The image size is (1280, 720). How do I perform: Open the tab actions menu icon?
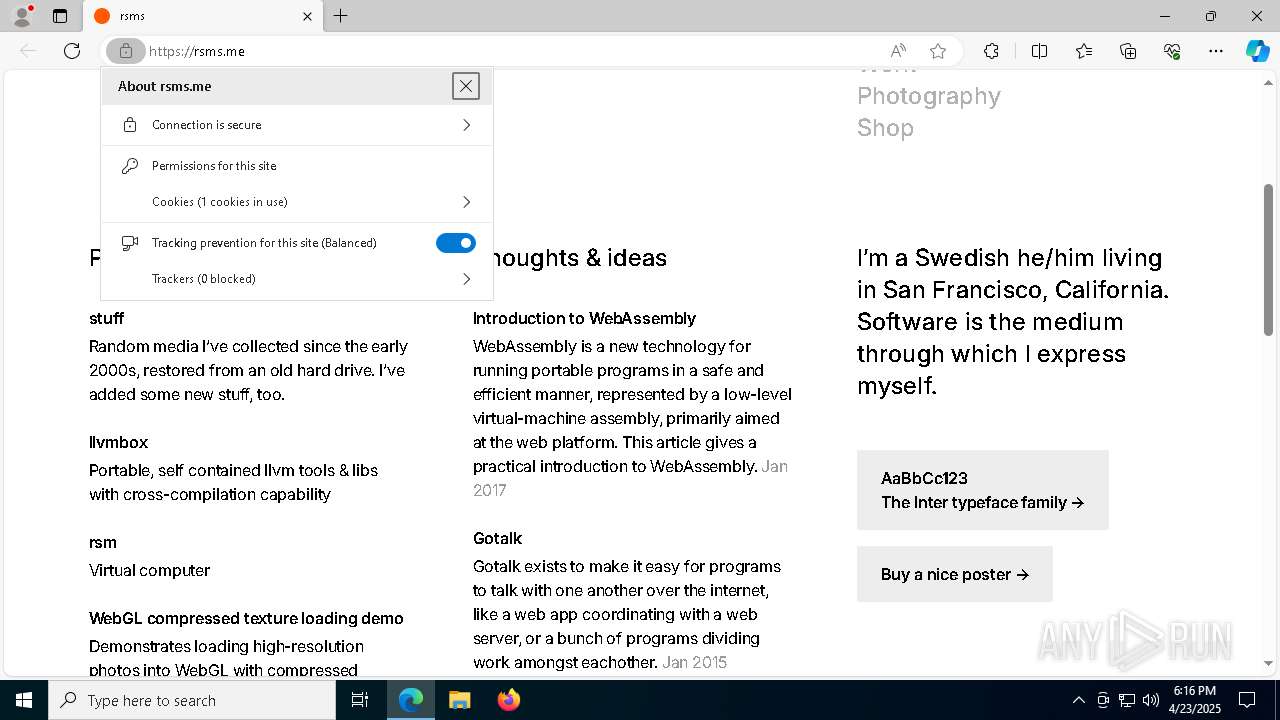coord(60,16)
